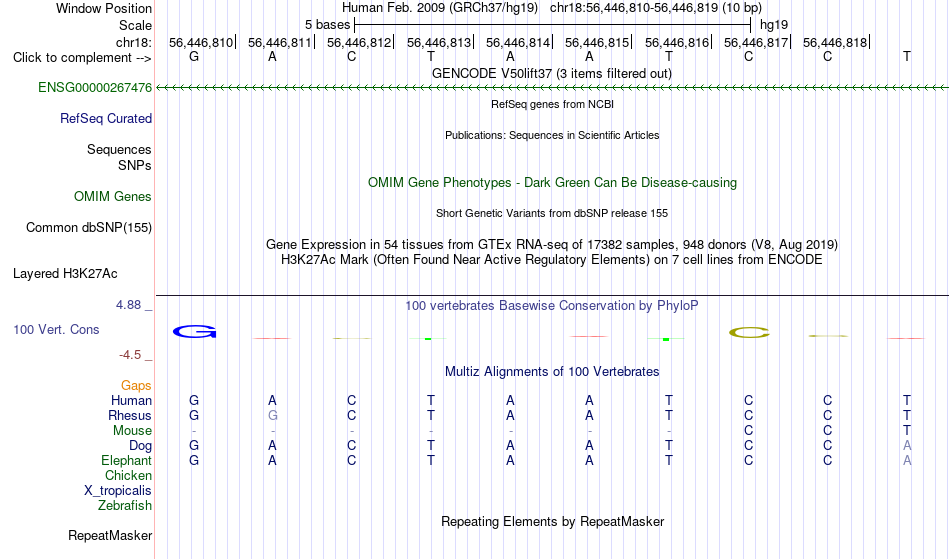Viewport: 950px width, 559px height.
Task: Click the -4.5 PhyloP minimum value
Action: (130, 355)
